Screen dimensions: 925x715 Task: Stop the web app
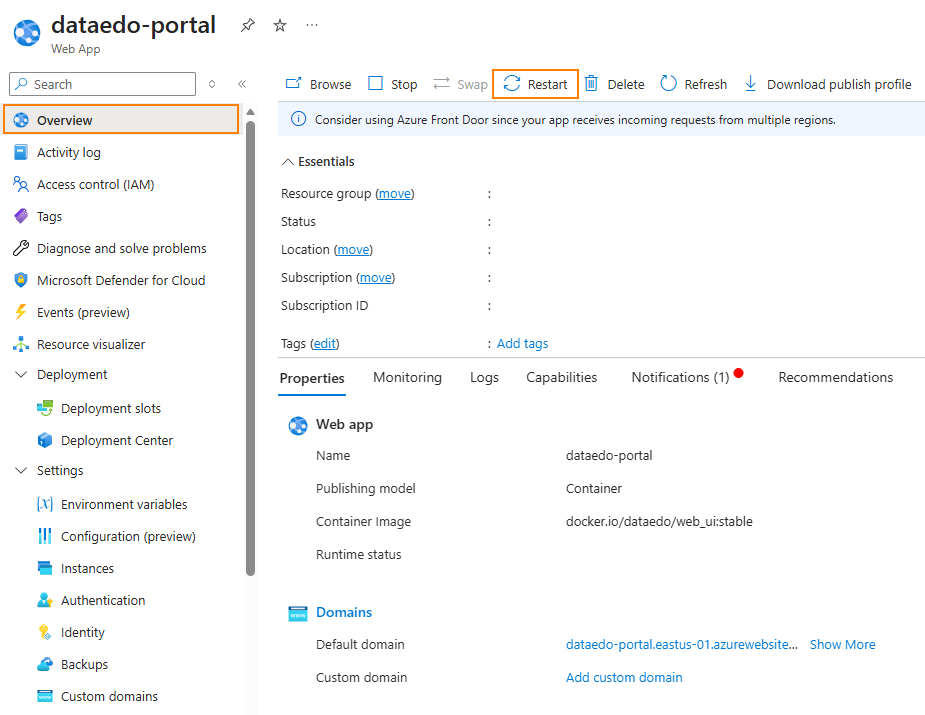[393, 84]
